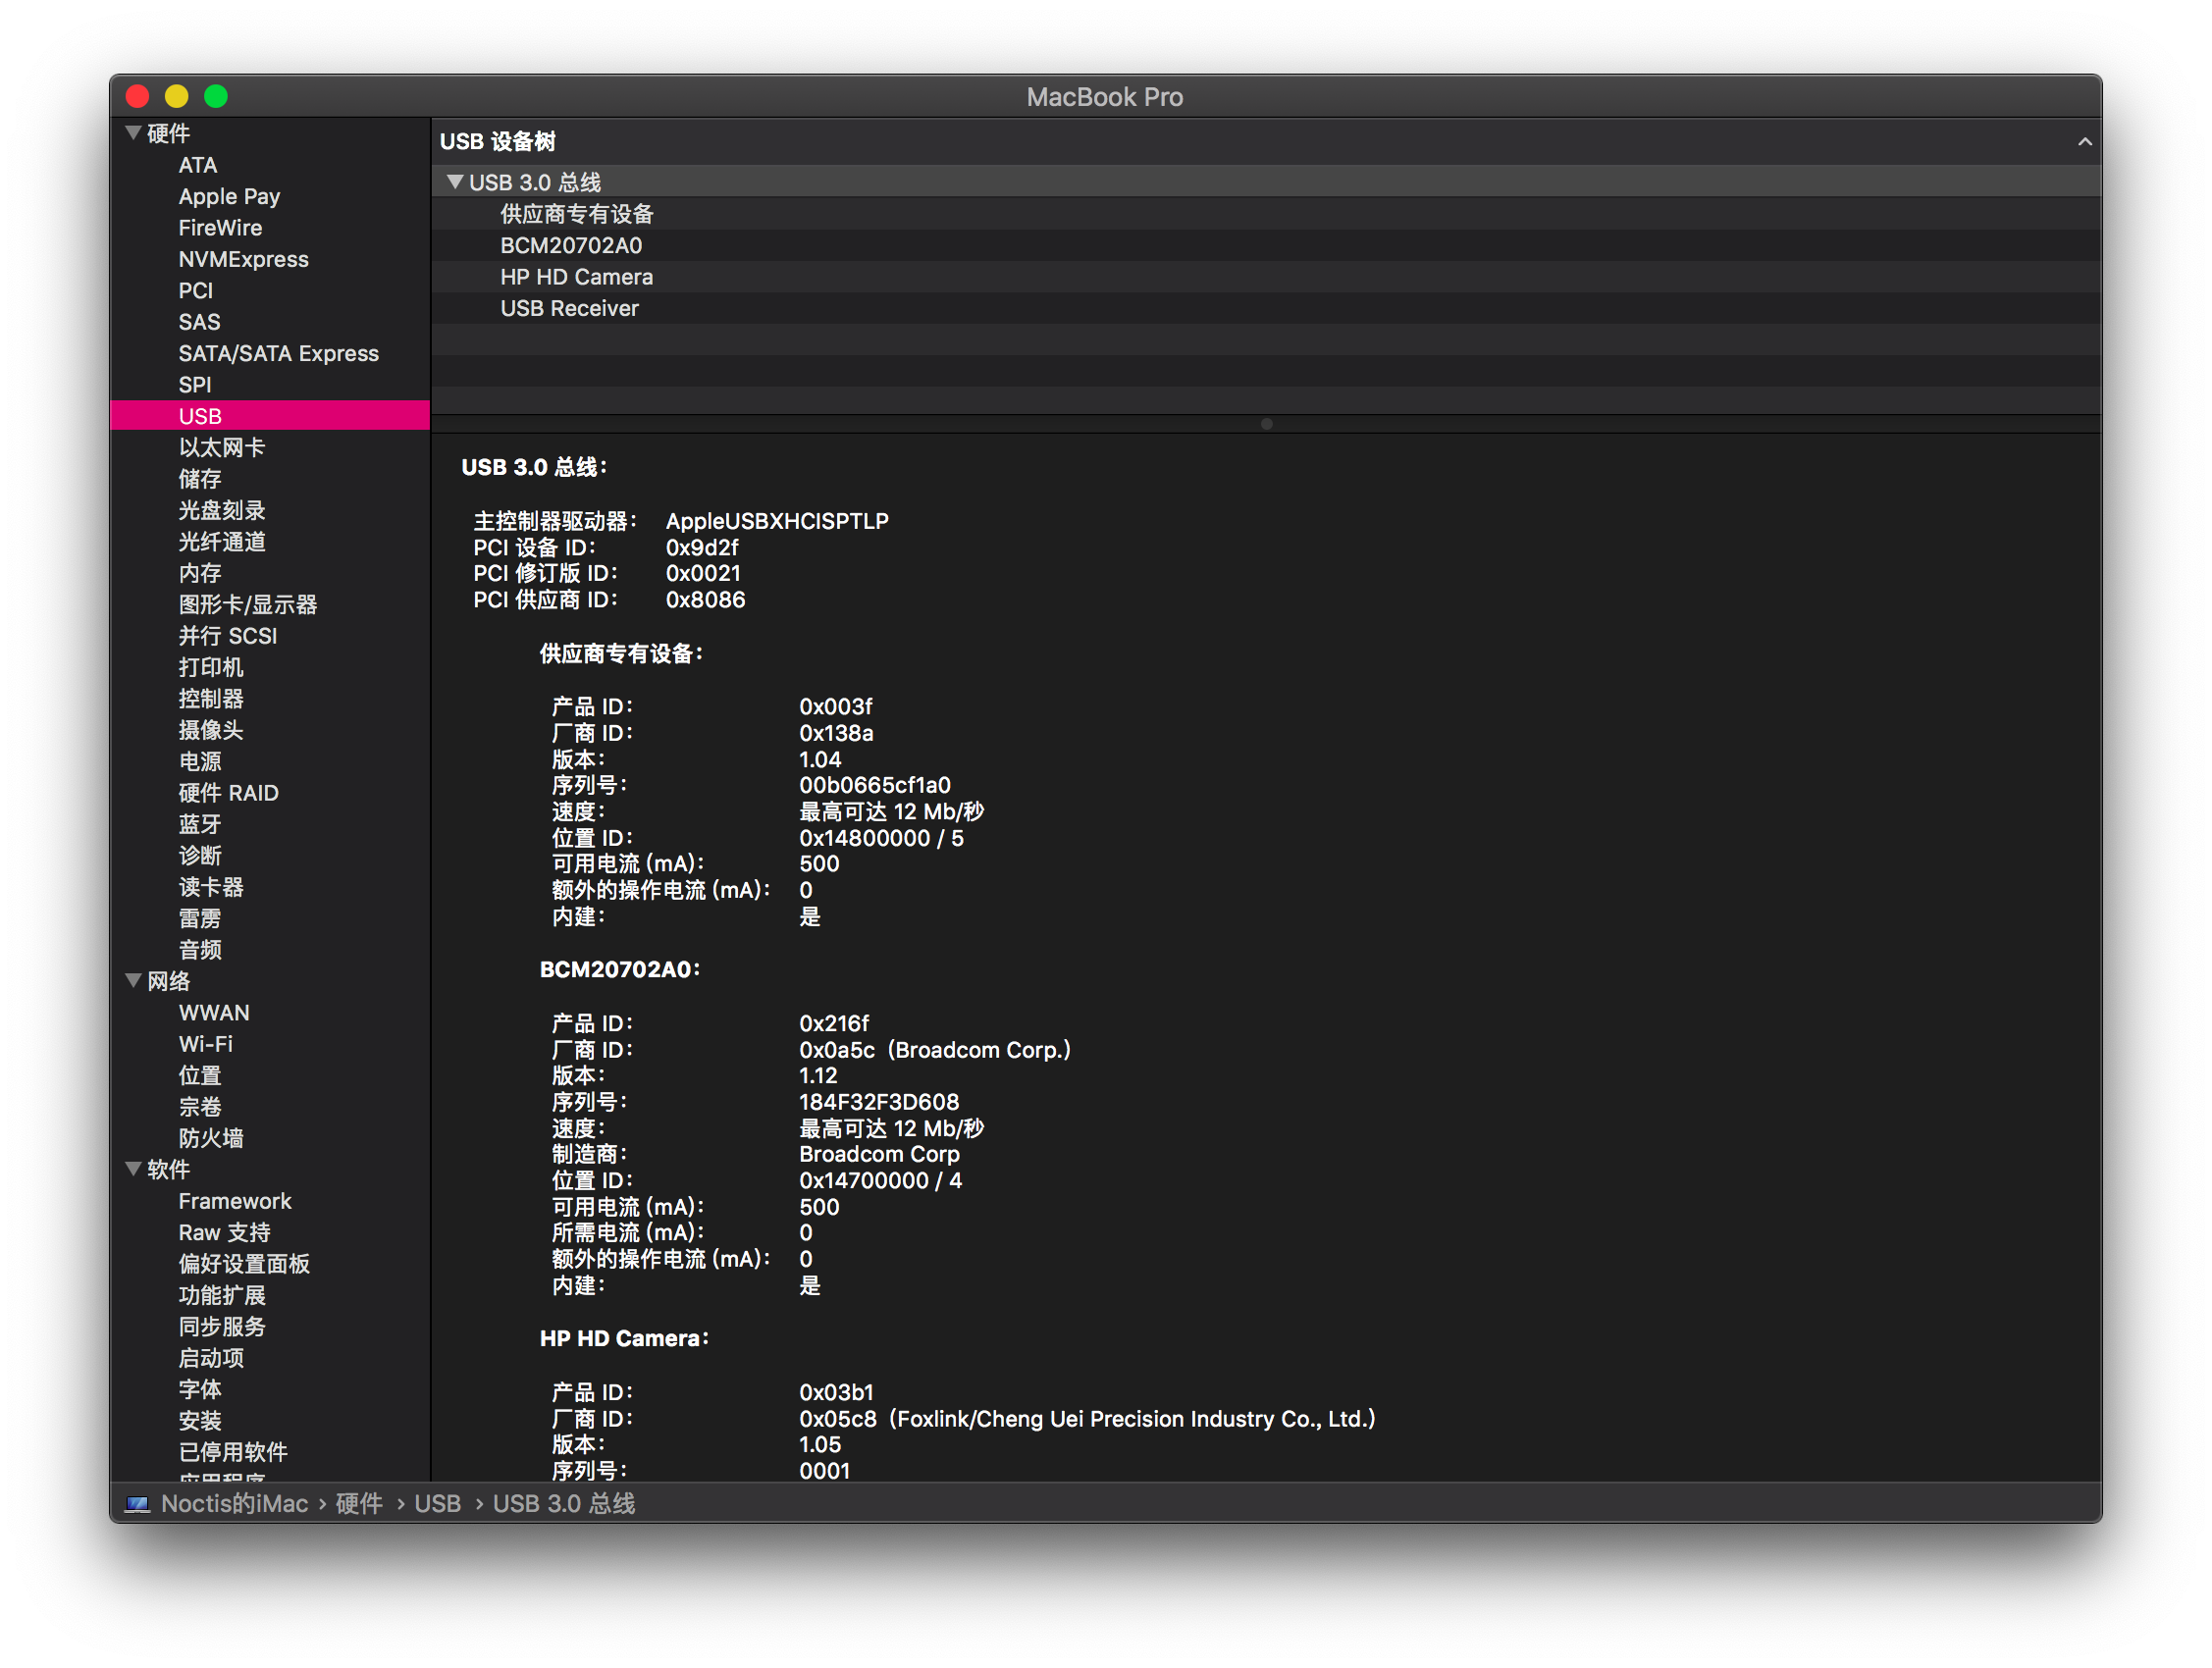Select NVMExpress in hardware list
2212x1668 pixels.
243,259
